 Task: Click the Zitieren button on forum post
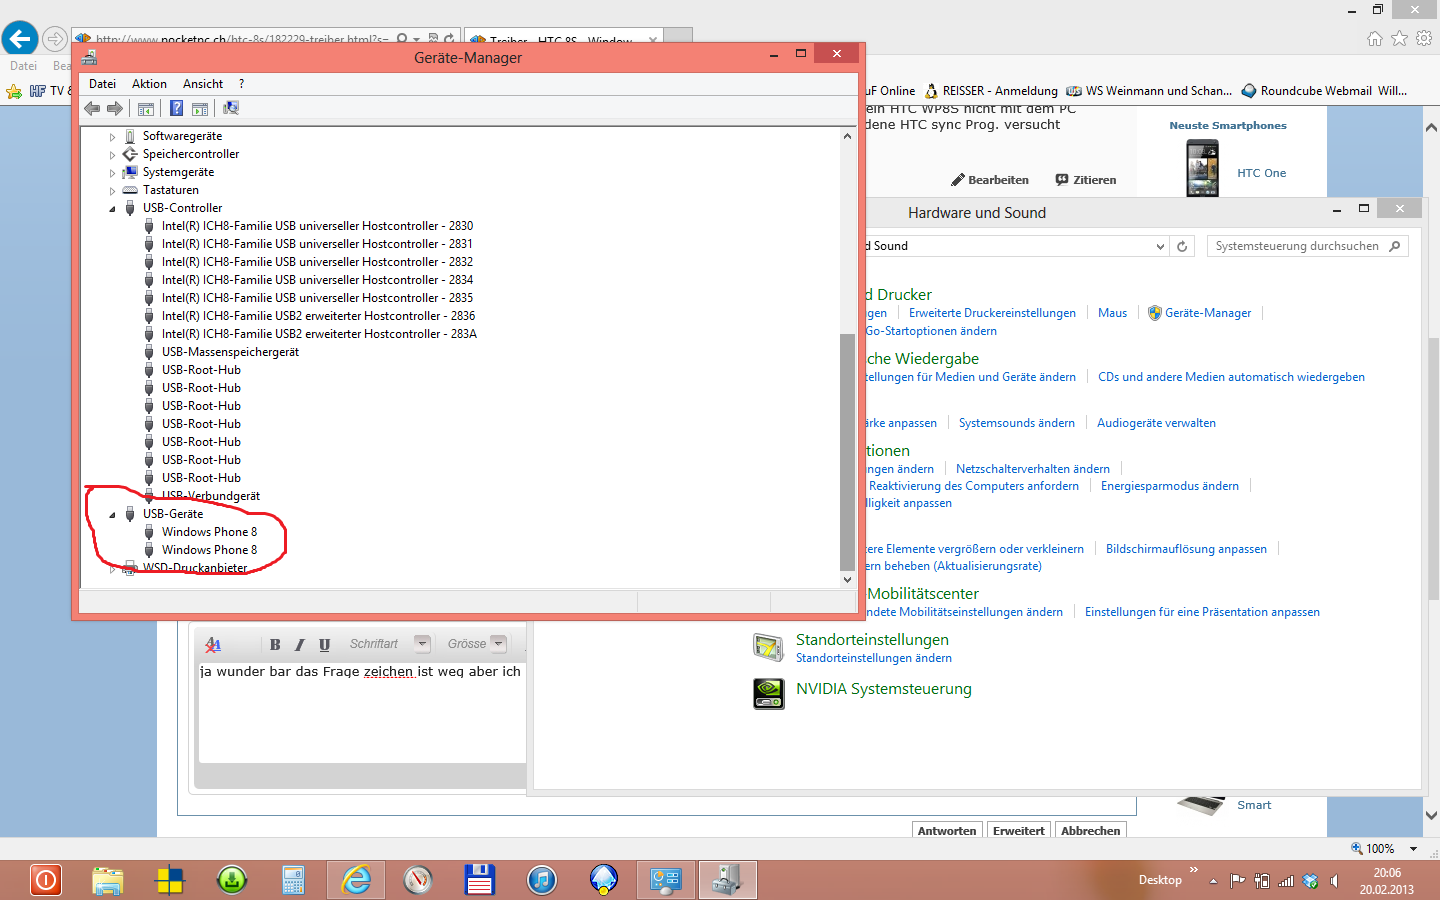1086,180
